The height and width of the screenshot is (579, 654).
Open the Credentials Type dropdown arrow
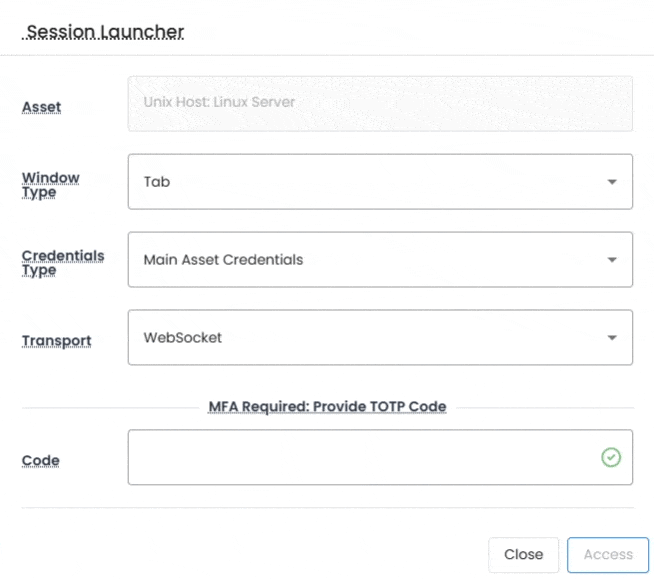[611, 260]
